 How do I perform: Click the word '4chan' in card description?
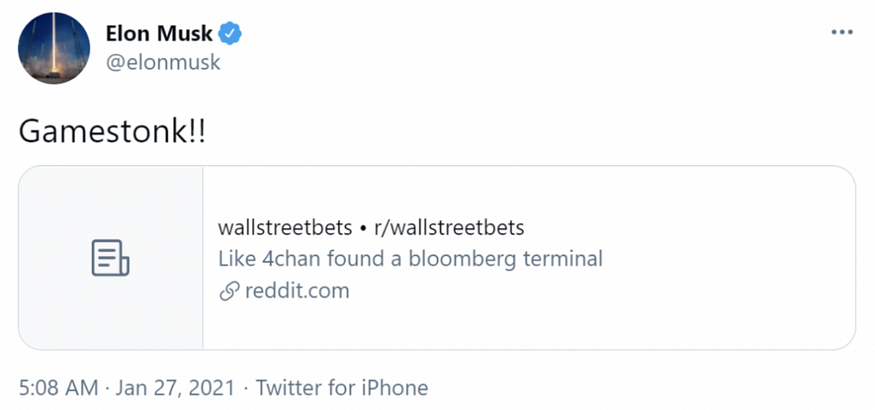coord(291,259)
